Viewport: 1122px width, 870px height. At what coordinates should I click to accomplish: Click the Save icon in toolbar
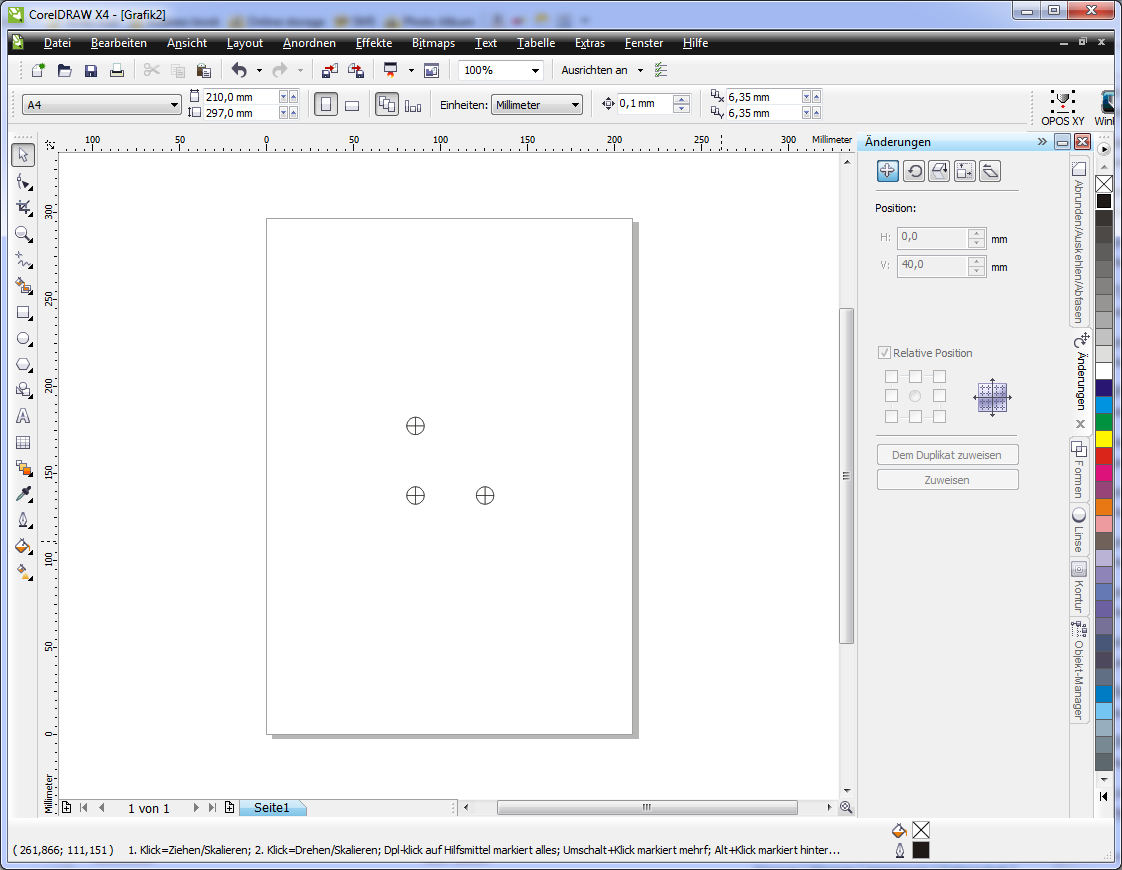click(91, 70)
